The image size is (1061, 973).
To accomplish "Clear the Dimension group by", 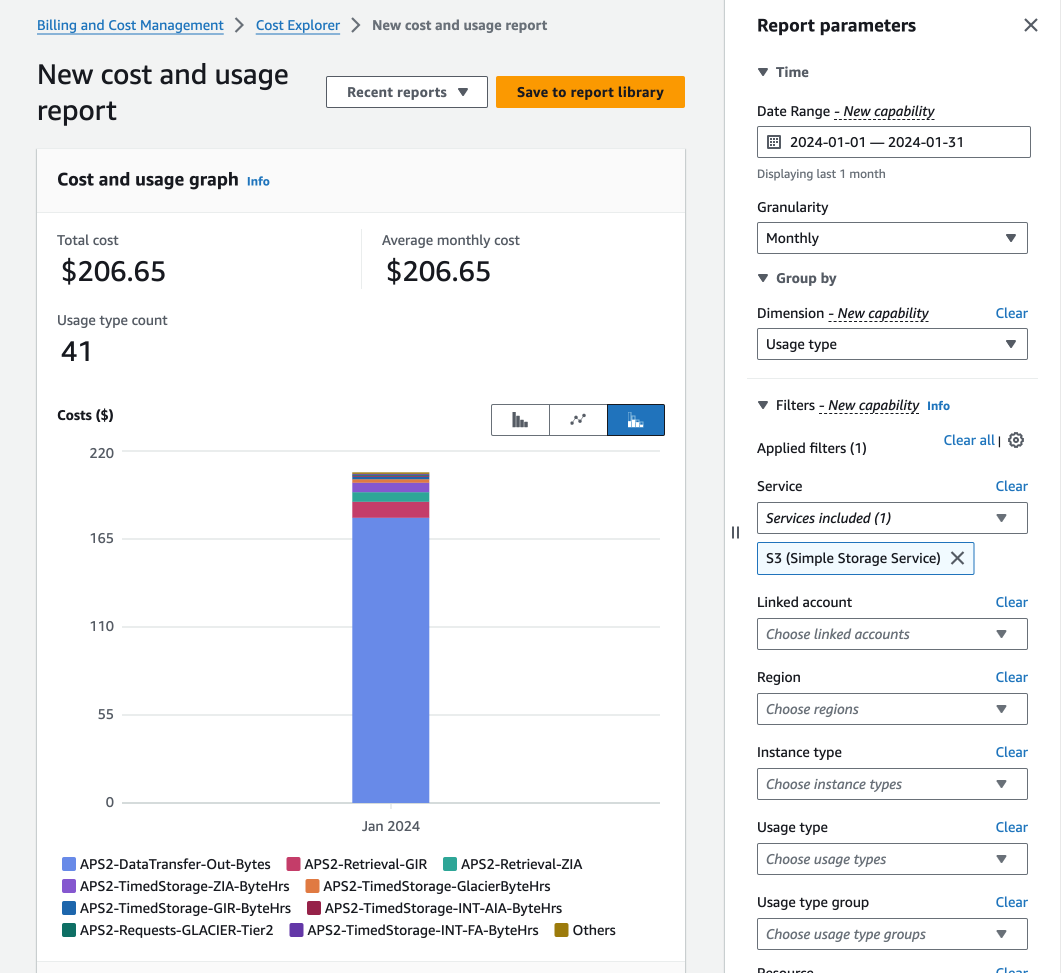I will pyautogui.click(x=1011, y=313).
